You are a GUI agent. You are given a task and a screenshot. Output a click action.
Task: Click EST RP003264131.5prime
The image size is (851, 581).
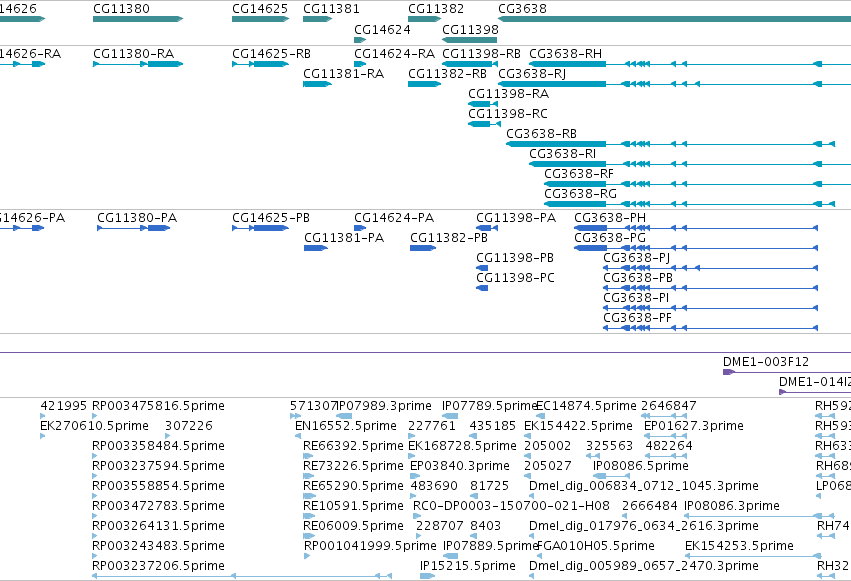[x=158, y=527]
